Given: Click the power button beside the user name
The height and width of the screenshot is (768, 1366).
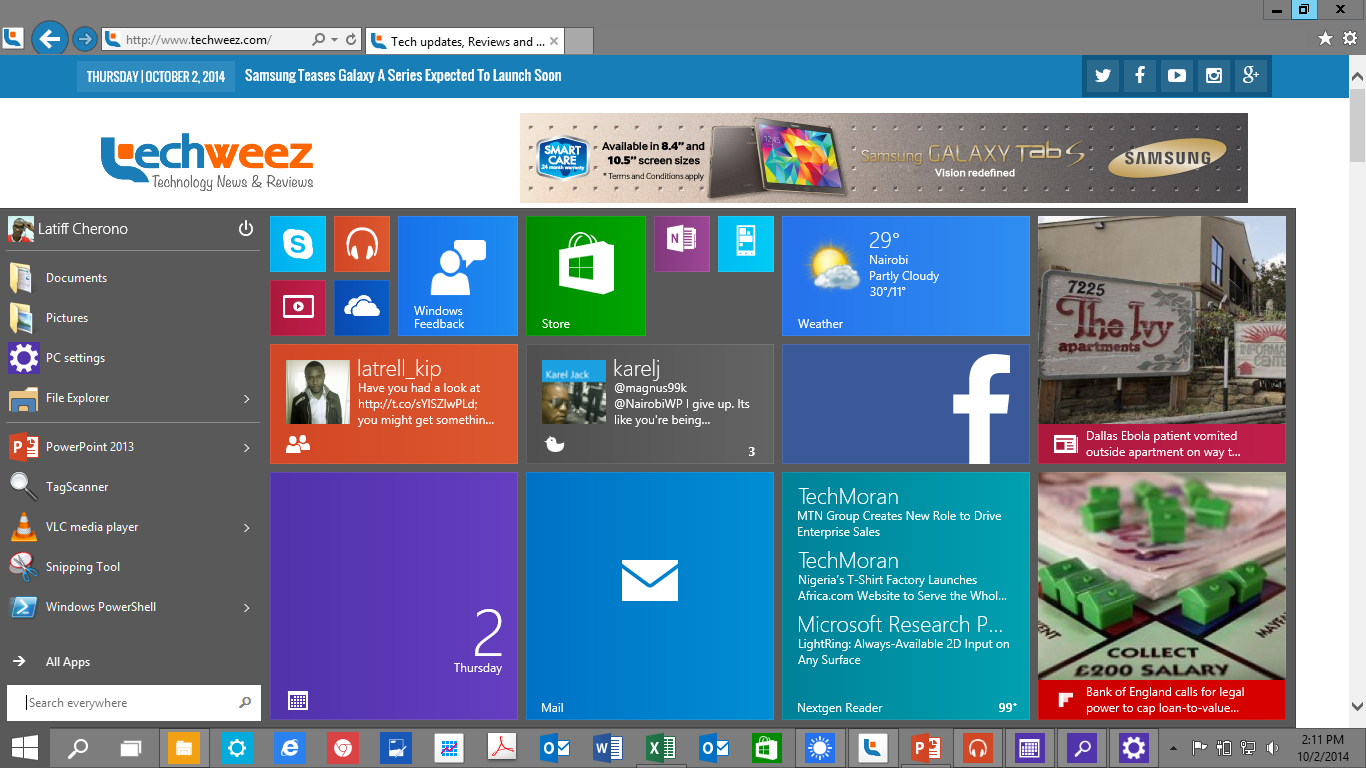Looking at the screenshot, I should (x=246, y=229).
